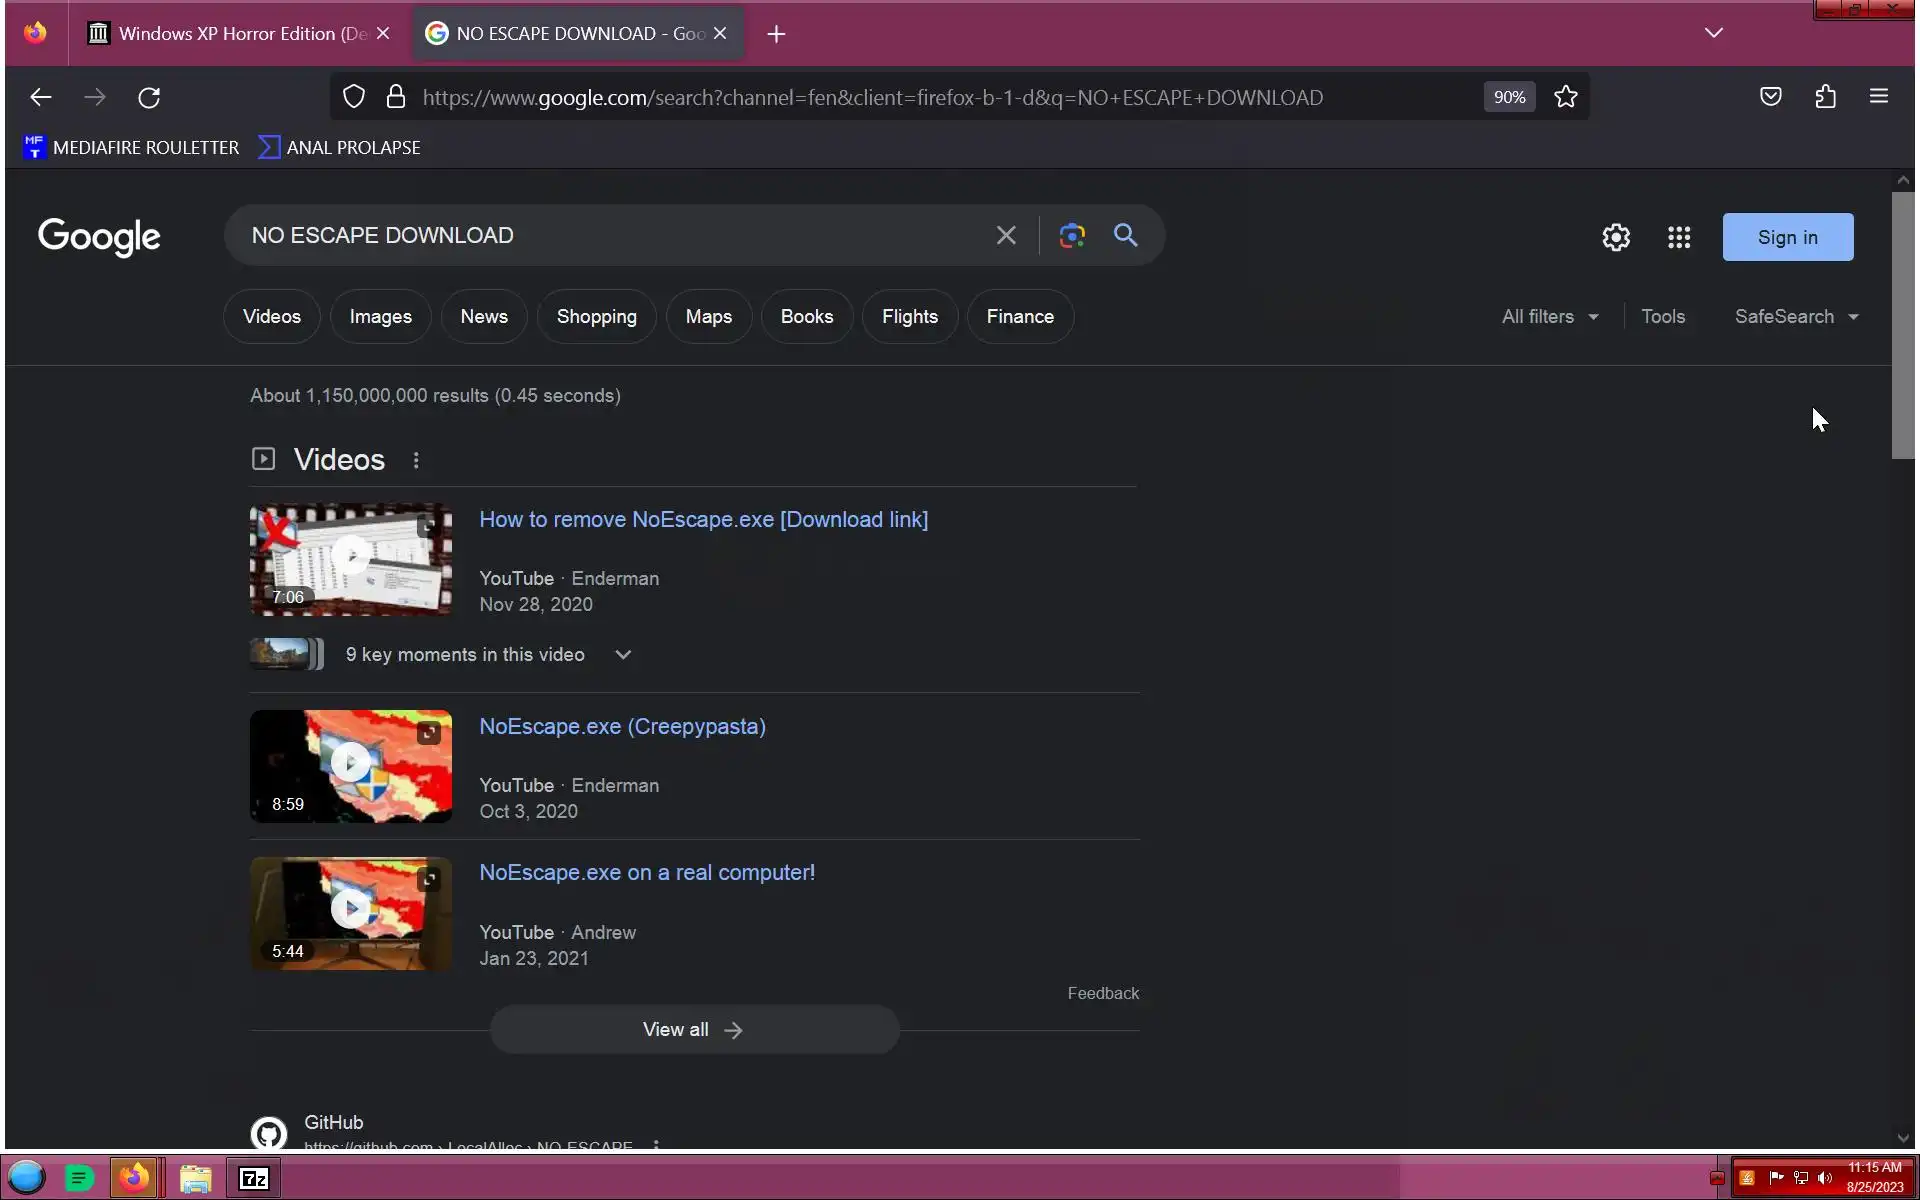Click the magnifying glass search icon
The width and height of the screenshot is (1920, 1200).
coord(1125,236)
